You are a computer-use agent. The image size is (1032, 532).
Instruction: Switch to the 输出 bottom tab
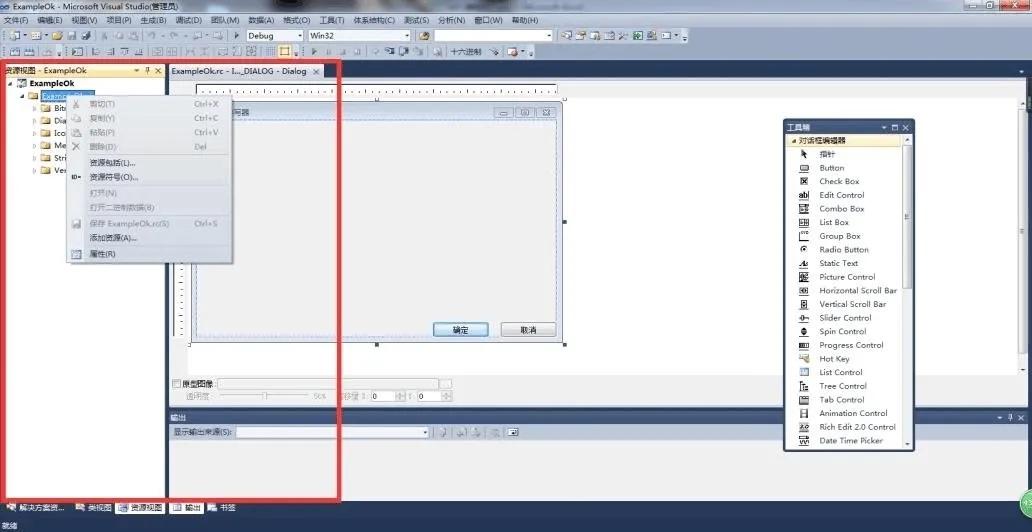coord(188,508)
